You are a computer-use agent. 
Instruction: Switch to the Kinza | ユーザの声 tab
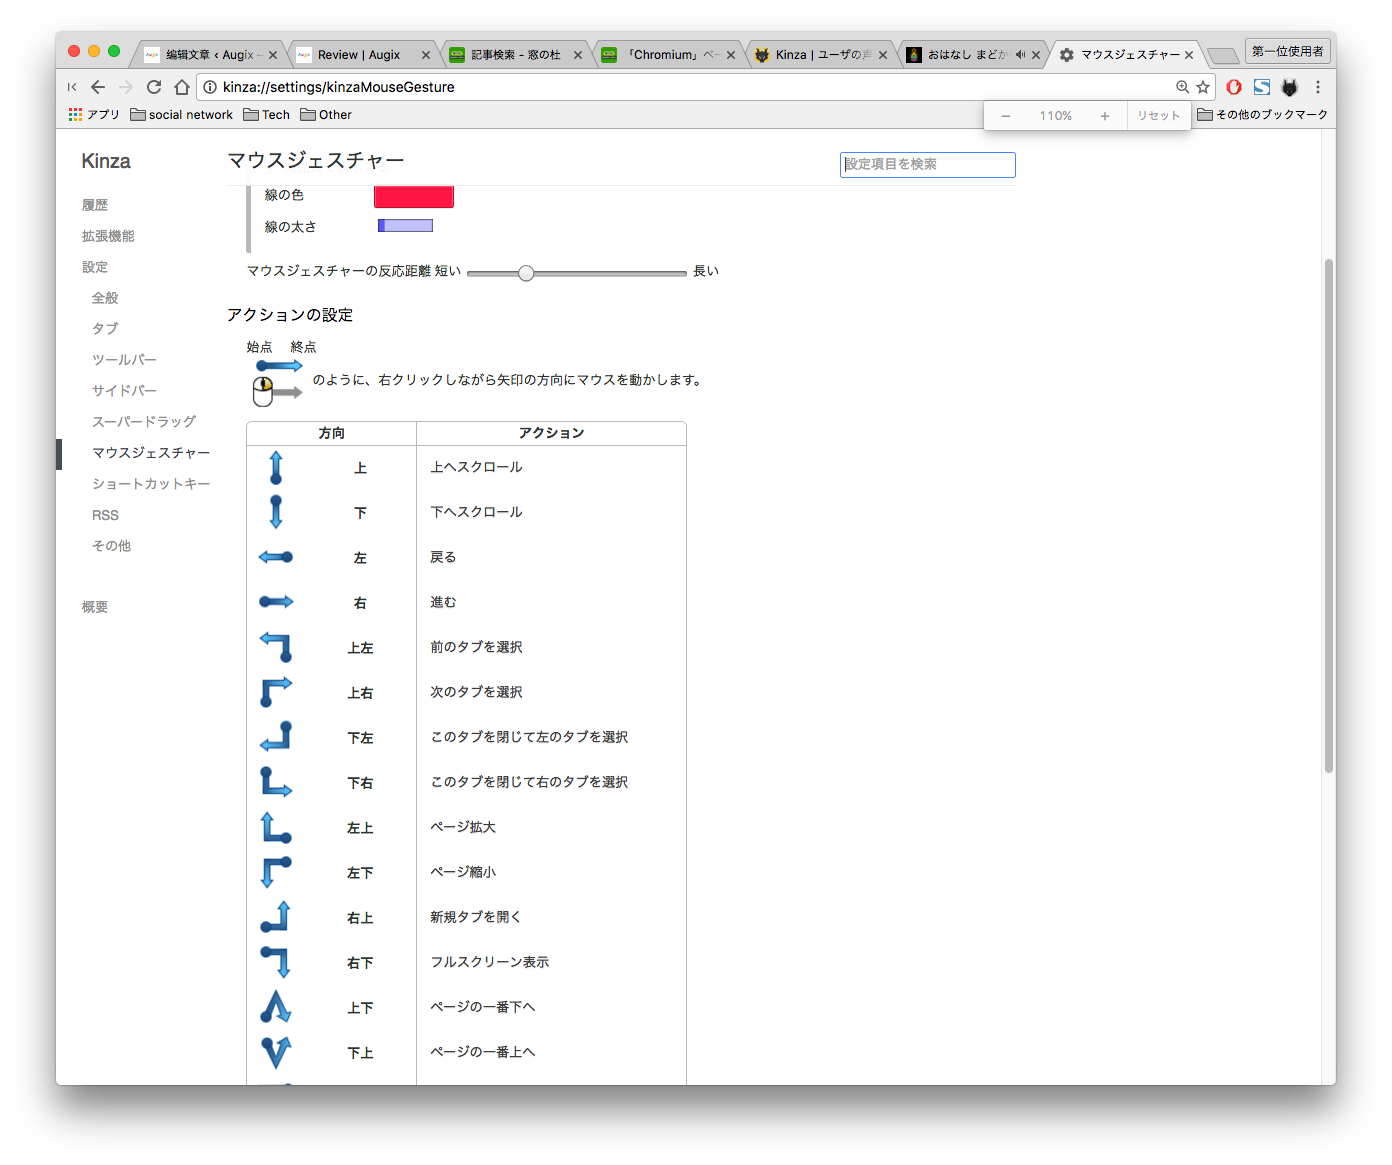pyautogui.click(x=820, y=55)
